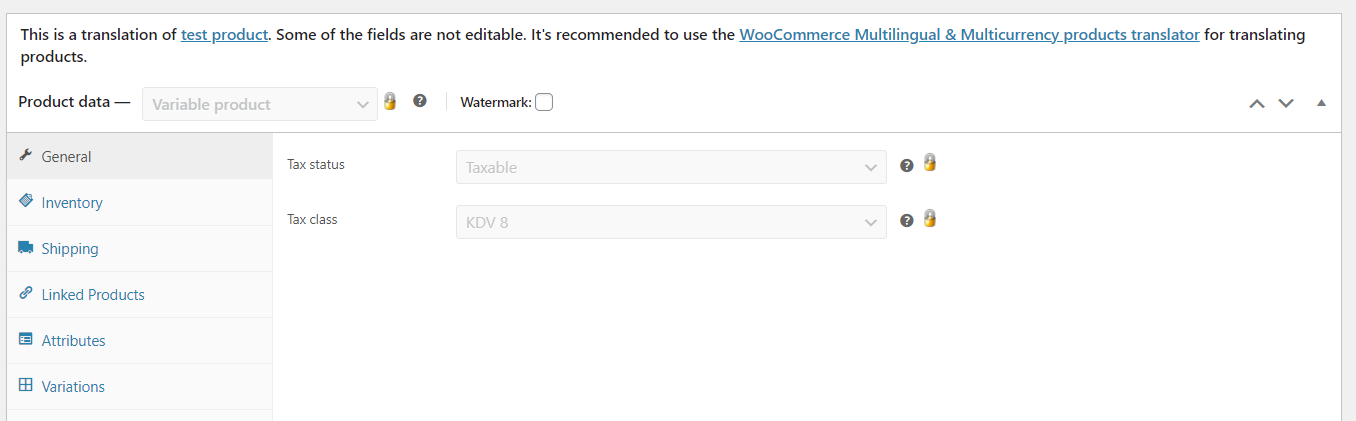Enable the Watermark checkbox
Screen dimensions: 1356x421
[544, 102]
